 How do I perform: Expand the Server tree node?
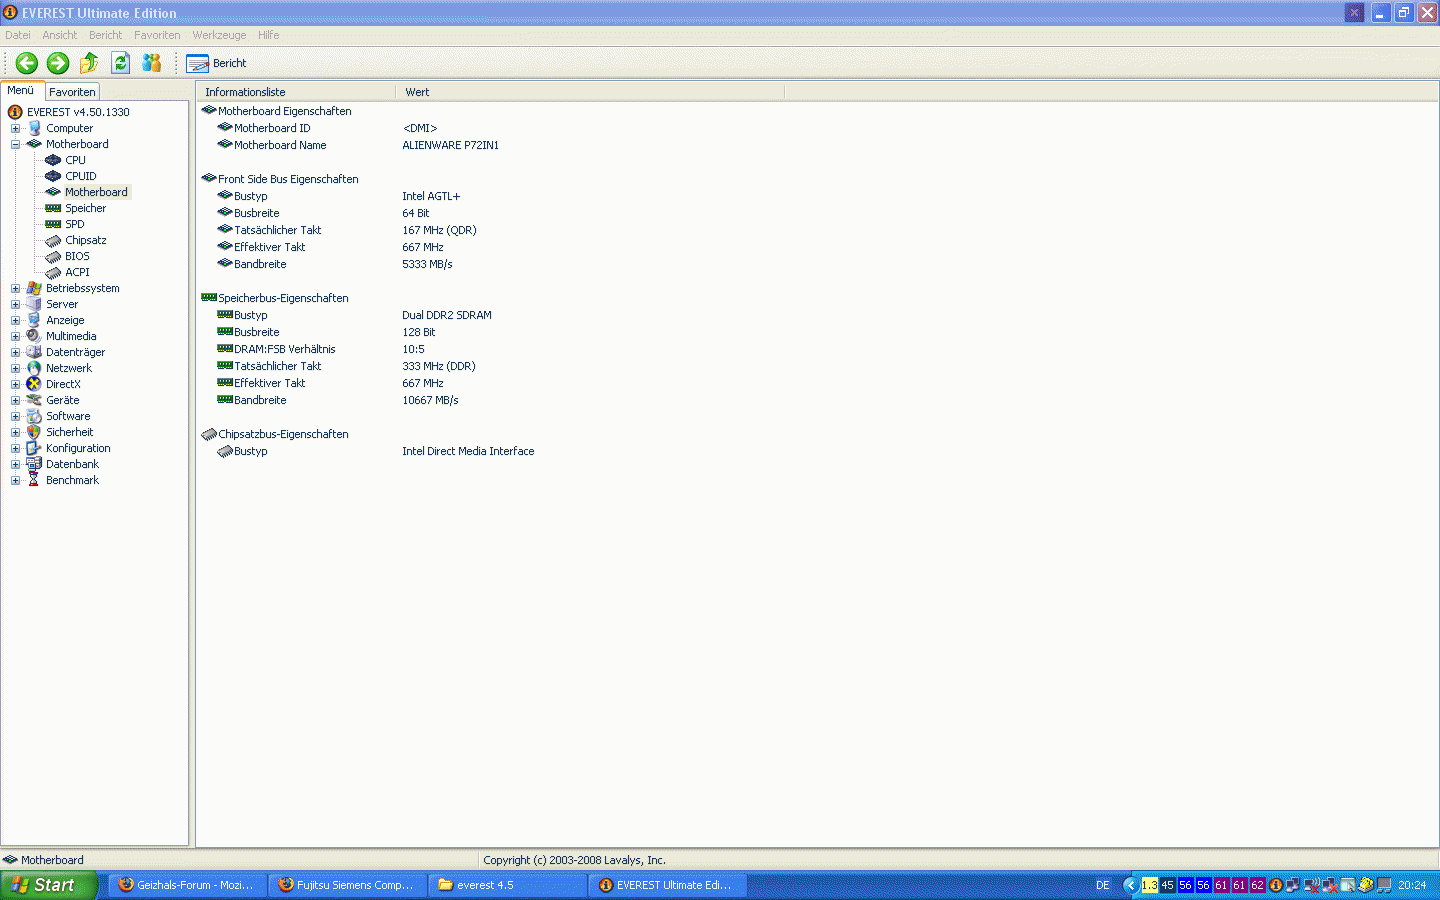pyautogui.click(x=15, y=304)
